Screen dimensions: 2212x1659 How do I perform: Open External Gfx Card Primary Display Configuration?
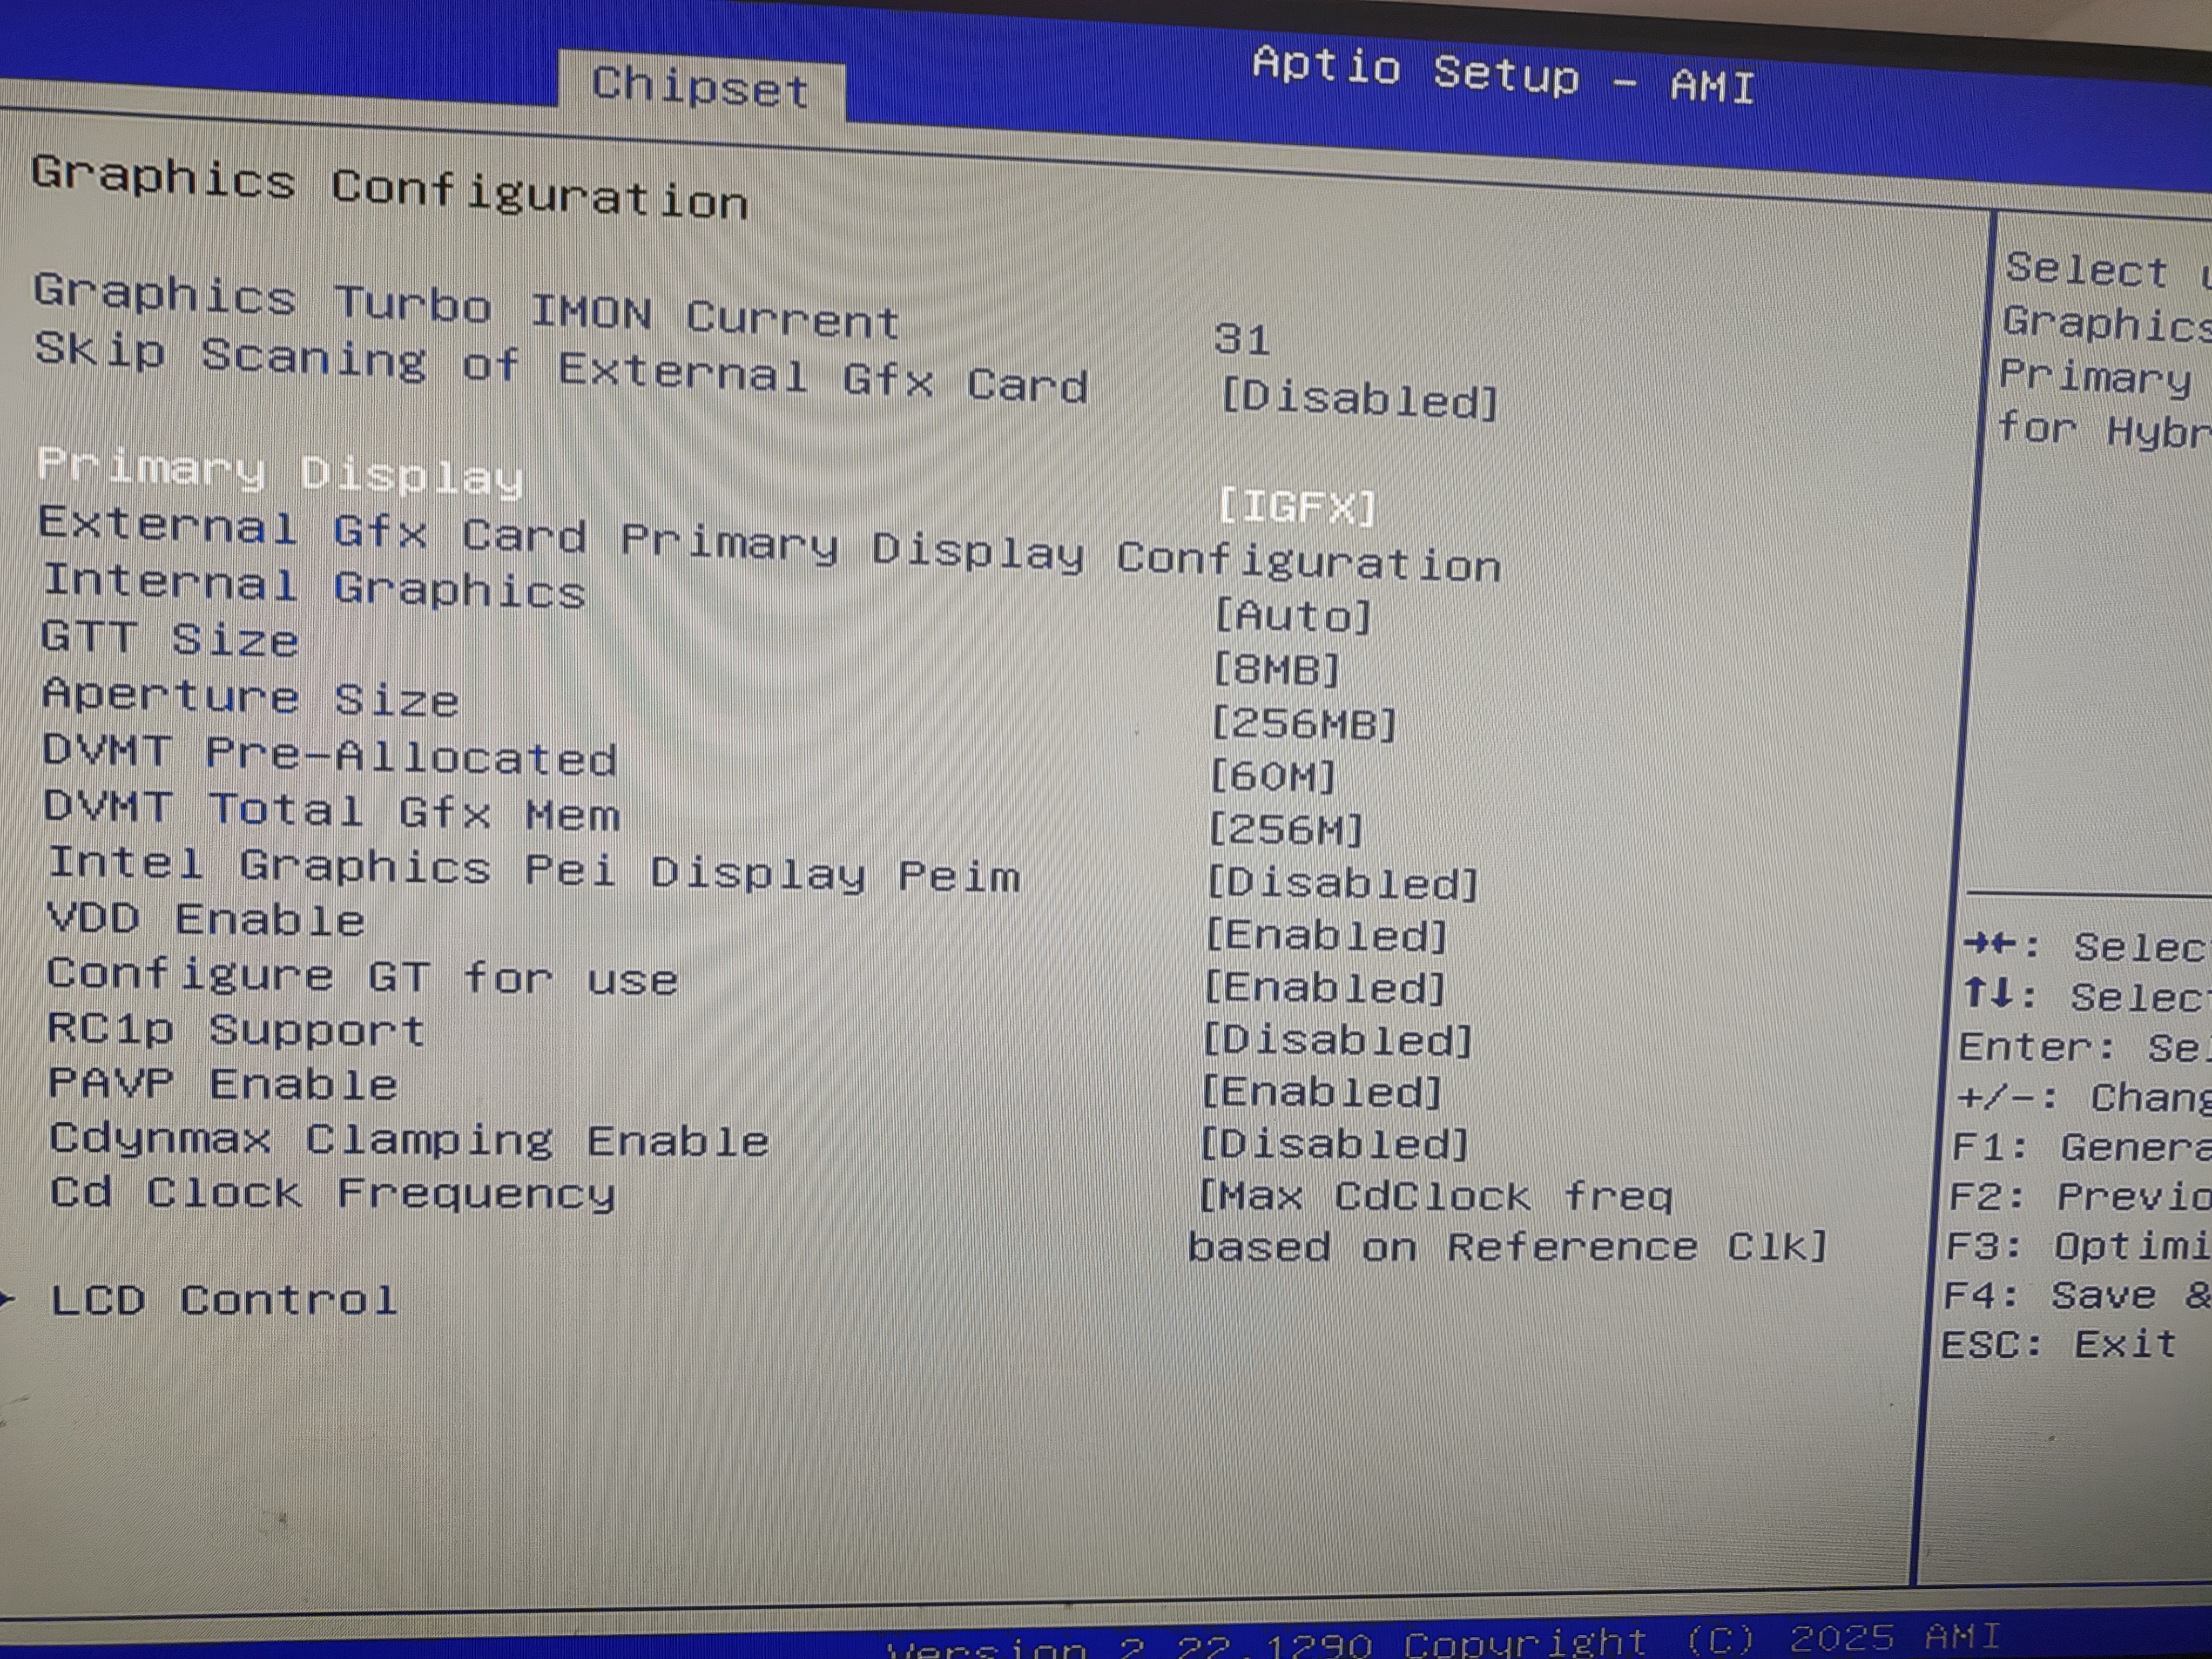point(768,546)
